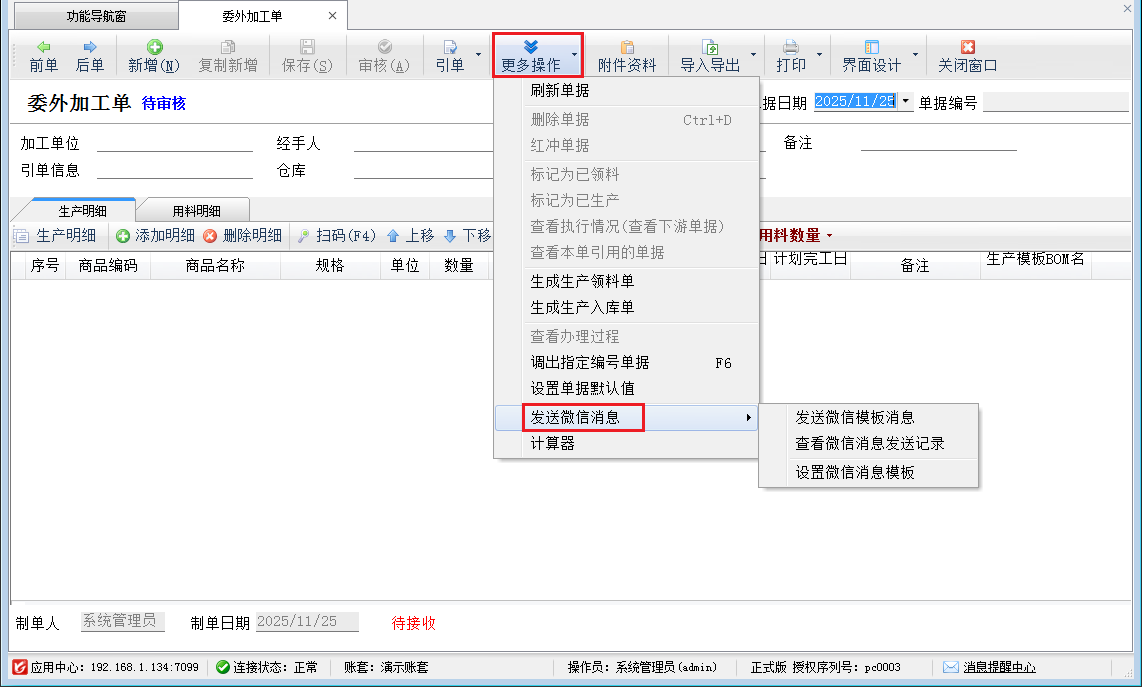Open 附件资料 attachments
1142x687 pixels.
pyautogui.click(x=627, y=56)
